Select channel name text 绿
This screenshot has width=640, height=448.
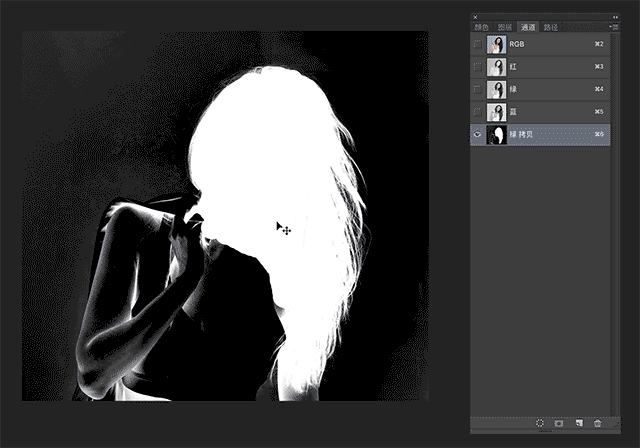513,89
